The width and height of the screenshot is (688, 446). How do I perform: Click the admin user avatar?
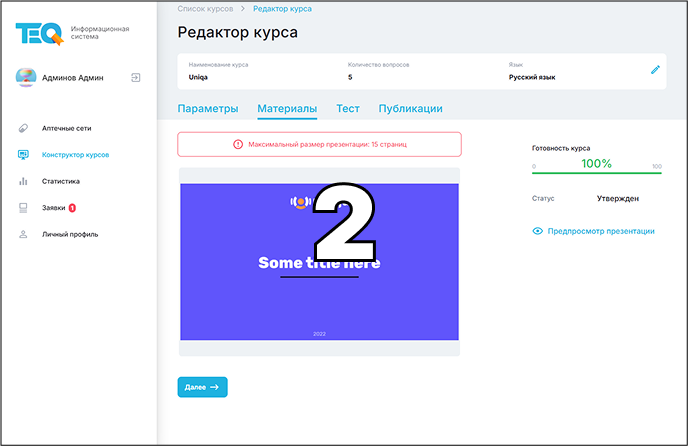pyautogui.click(x=26, y=77)
